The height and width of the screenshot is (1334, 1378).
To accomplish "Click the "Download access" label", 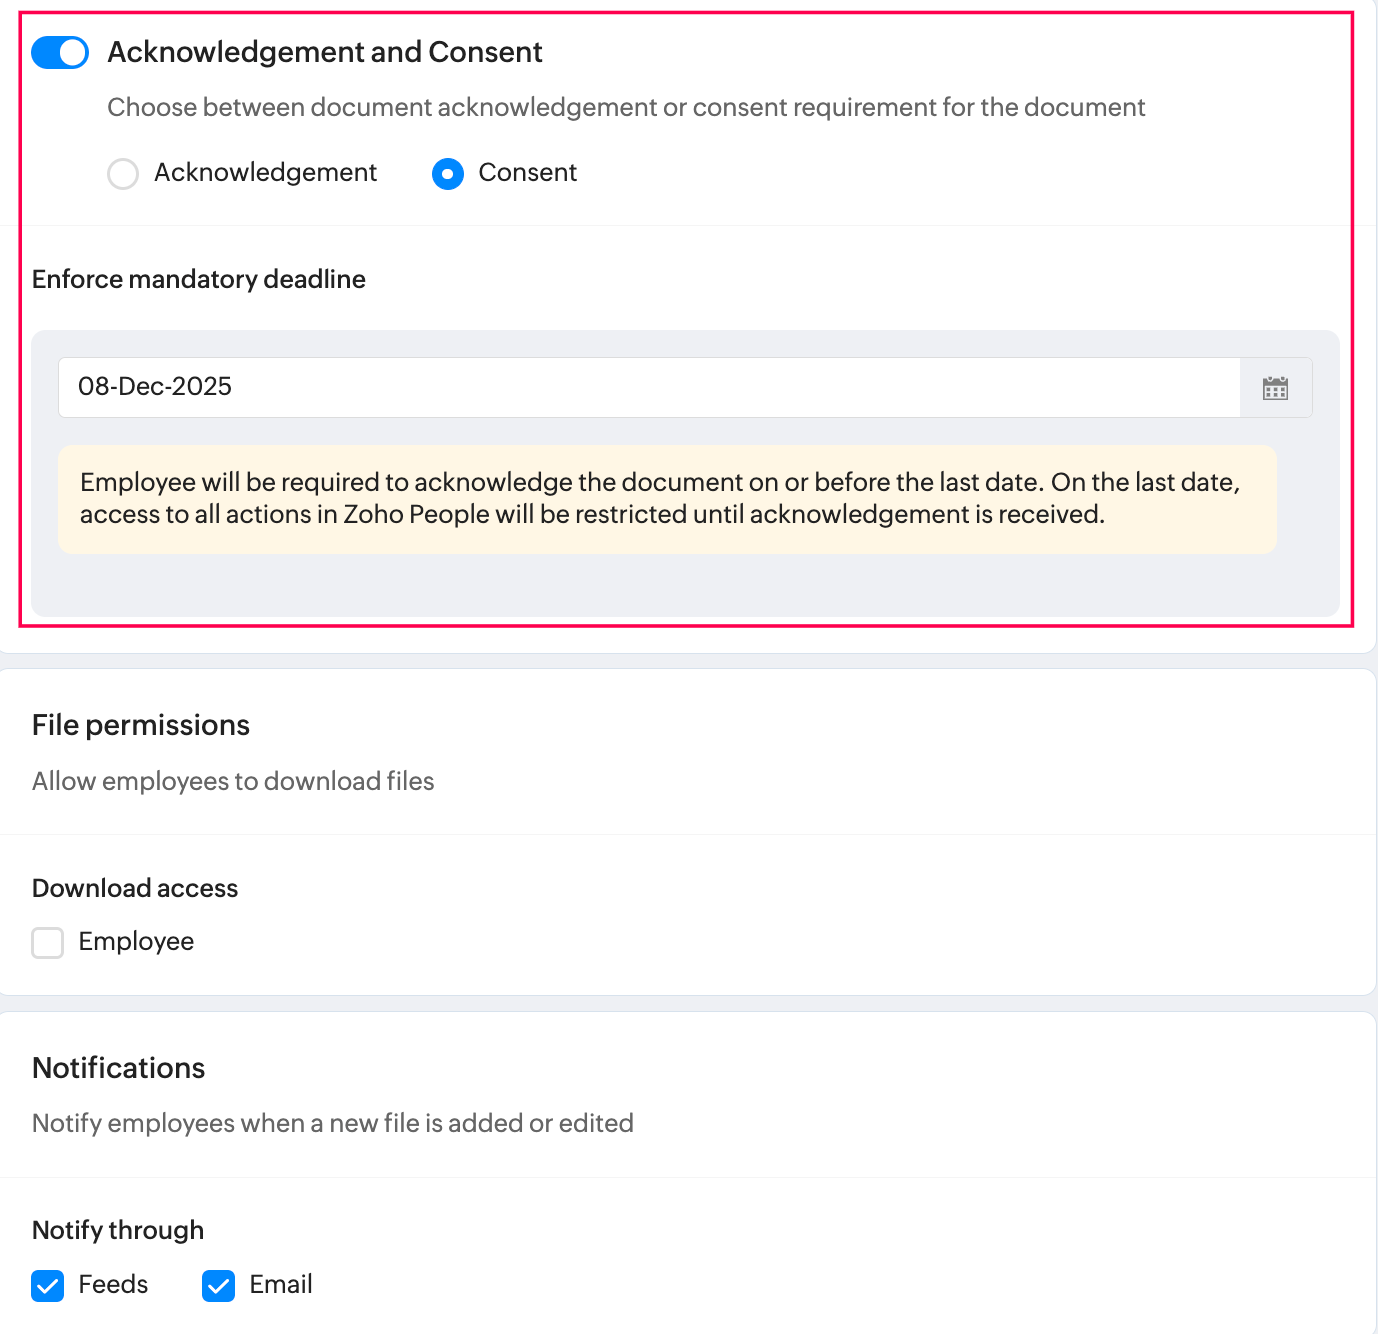I will (x=135, y=888).
